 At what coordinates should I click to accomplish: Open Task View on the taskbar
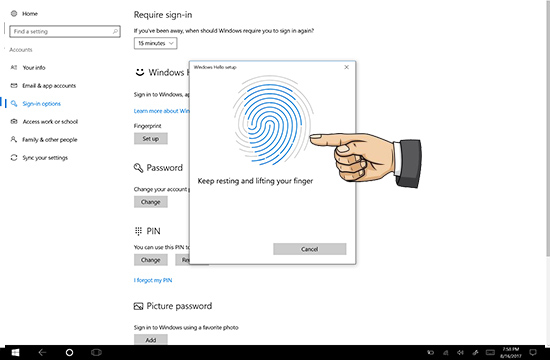click(96, 352)
